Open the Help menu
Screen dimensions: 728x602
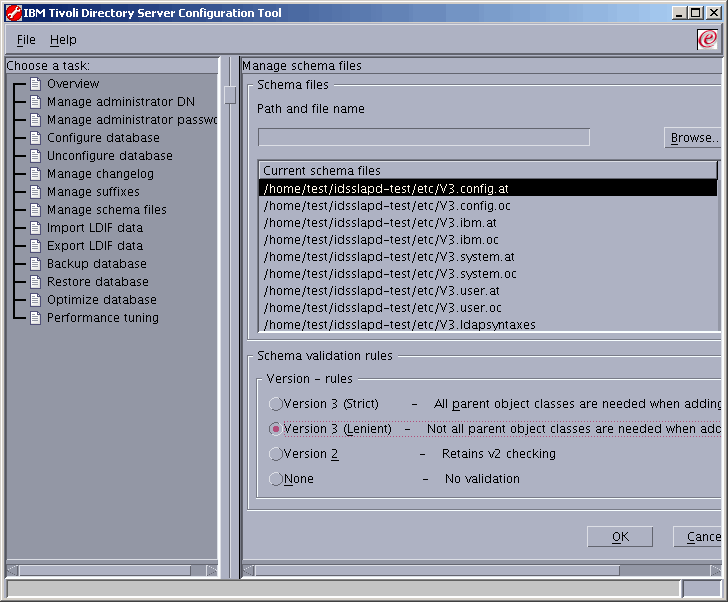pos(63,40)
